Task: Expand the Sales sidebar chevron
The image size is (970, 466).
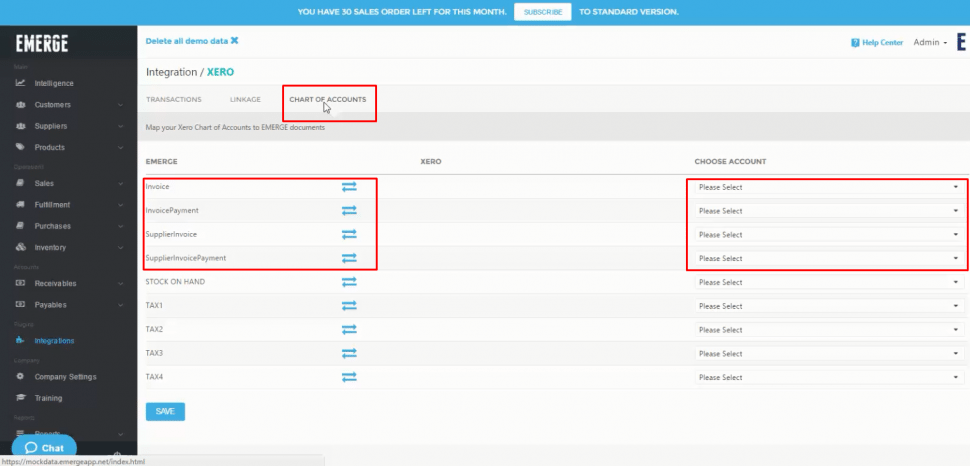Action: (121, 183)
